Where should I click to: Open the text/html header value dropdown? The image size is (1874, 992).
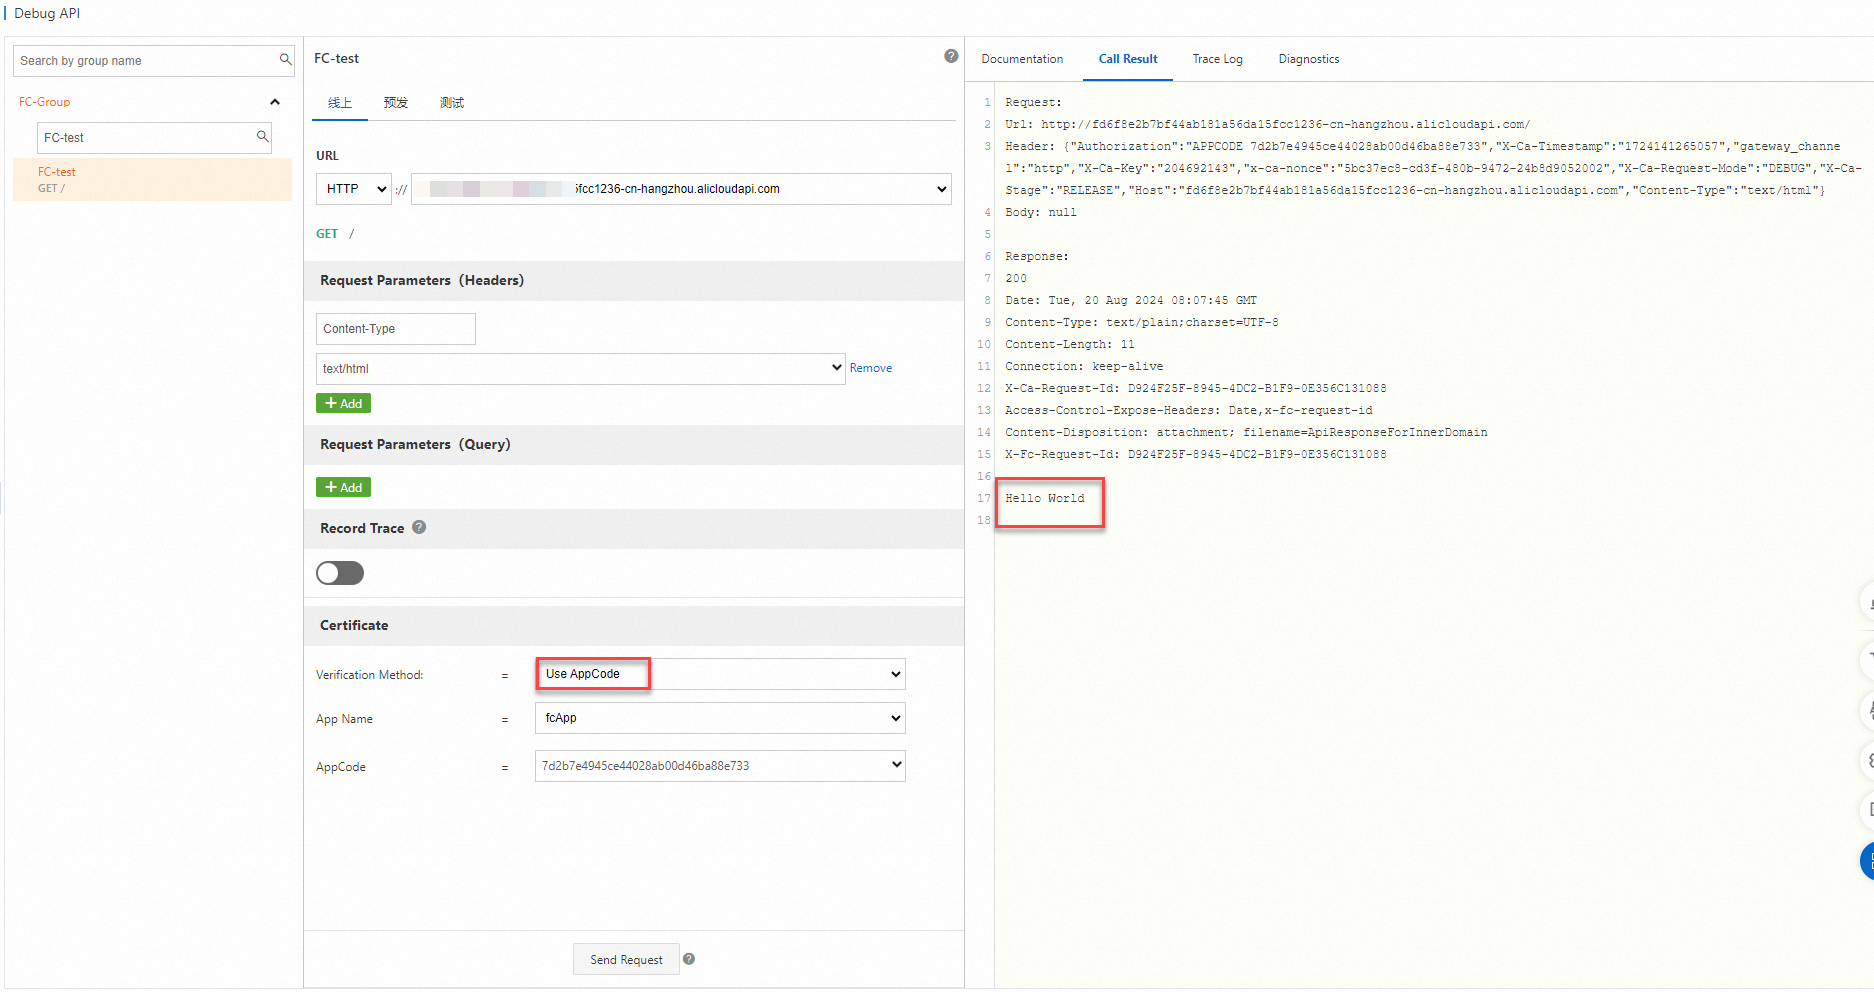point(581,368)
